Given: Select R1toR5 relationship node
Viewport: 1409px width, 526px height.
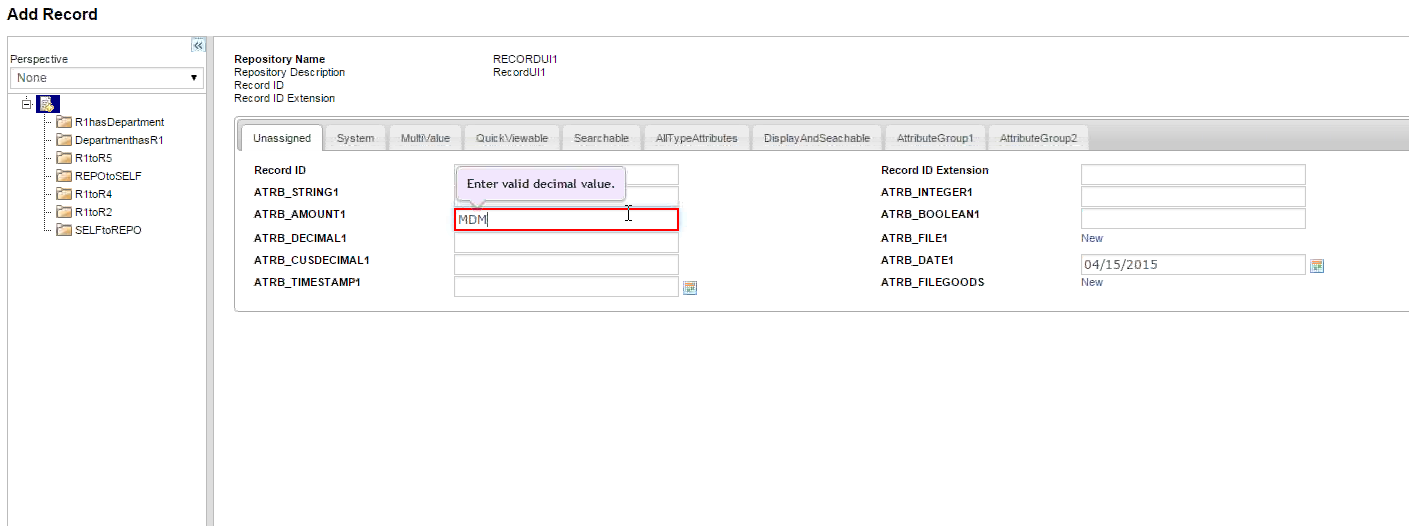Looking at the screenshot, I should point(94,158).
